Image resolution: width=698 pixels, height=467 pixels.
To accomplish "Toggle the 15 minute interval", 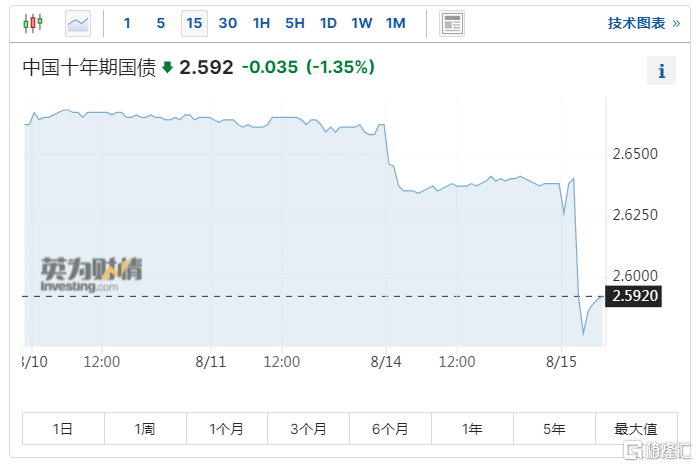I will coord(194,23).
